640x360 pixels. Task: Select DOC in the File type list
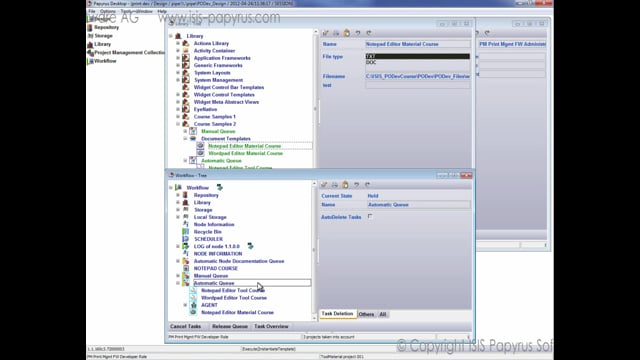pos(418,62)
